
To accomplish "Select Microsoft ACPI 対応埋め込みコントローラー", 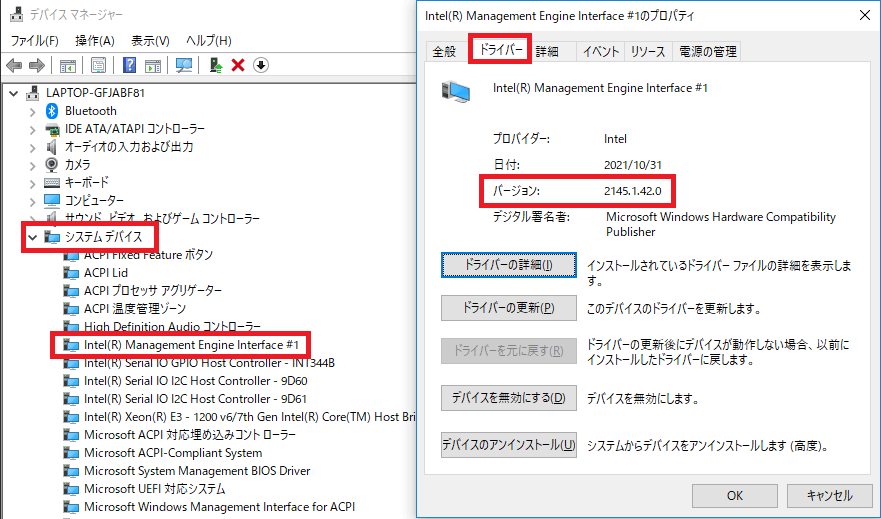I will click(190, 435).
